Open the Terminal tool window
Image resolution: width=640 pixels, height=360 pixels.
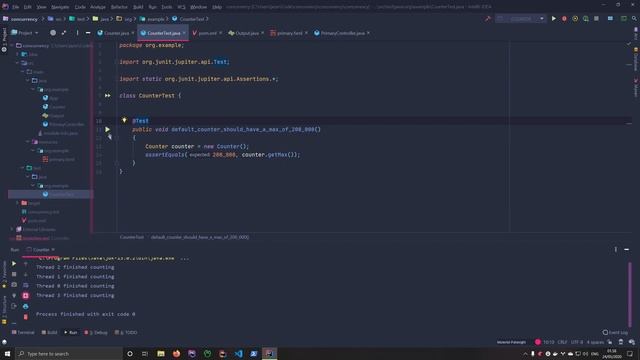pos(23,332)
